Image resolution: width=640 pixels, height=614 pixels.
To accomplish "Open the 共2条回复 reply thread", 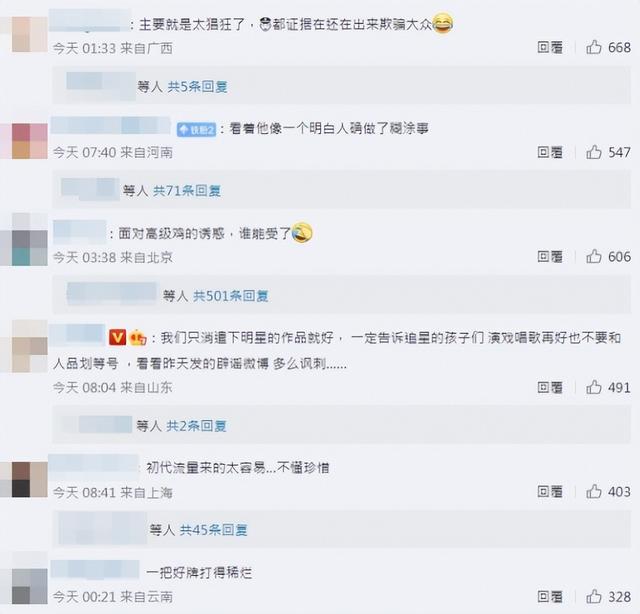I will click(196, 426).
